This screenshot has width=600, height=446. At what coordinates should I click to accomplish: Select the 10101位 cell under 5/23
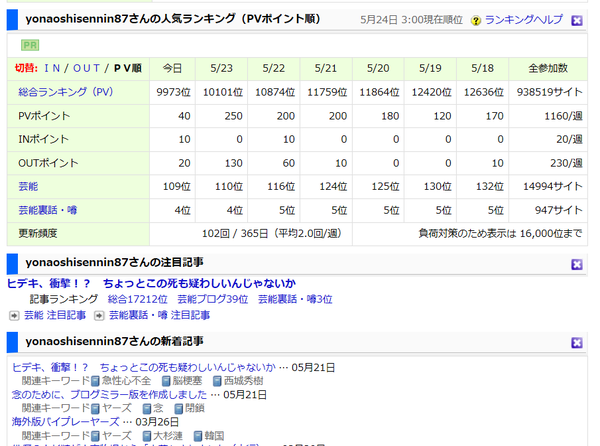coord(222,92)
